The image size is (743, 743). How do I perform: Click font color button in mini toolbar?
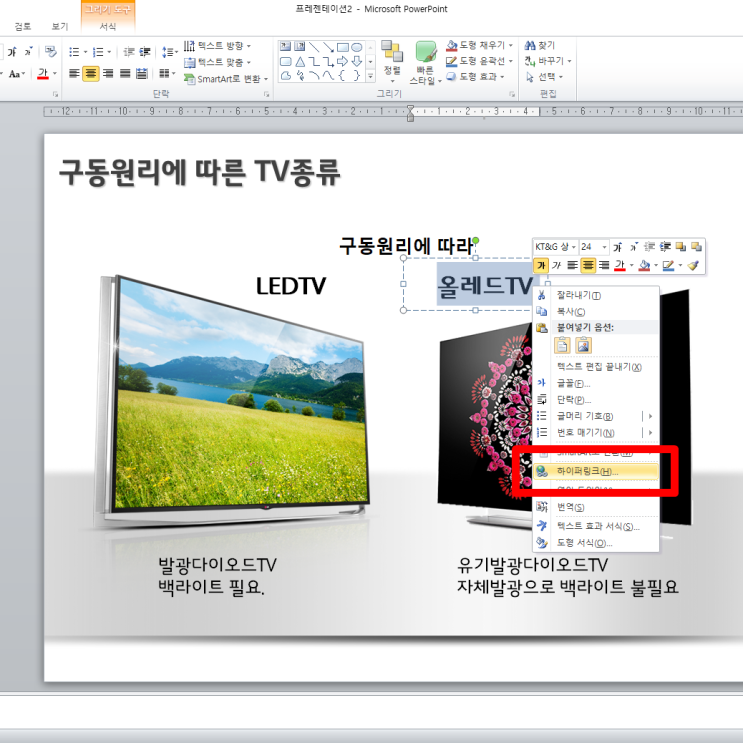[x=620, y=265]
